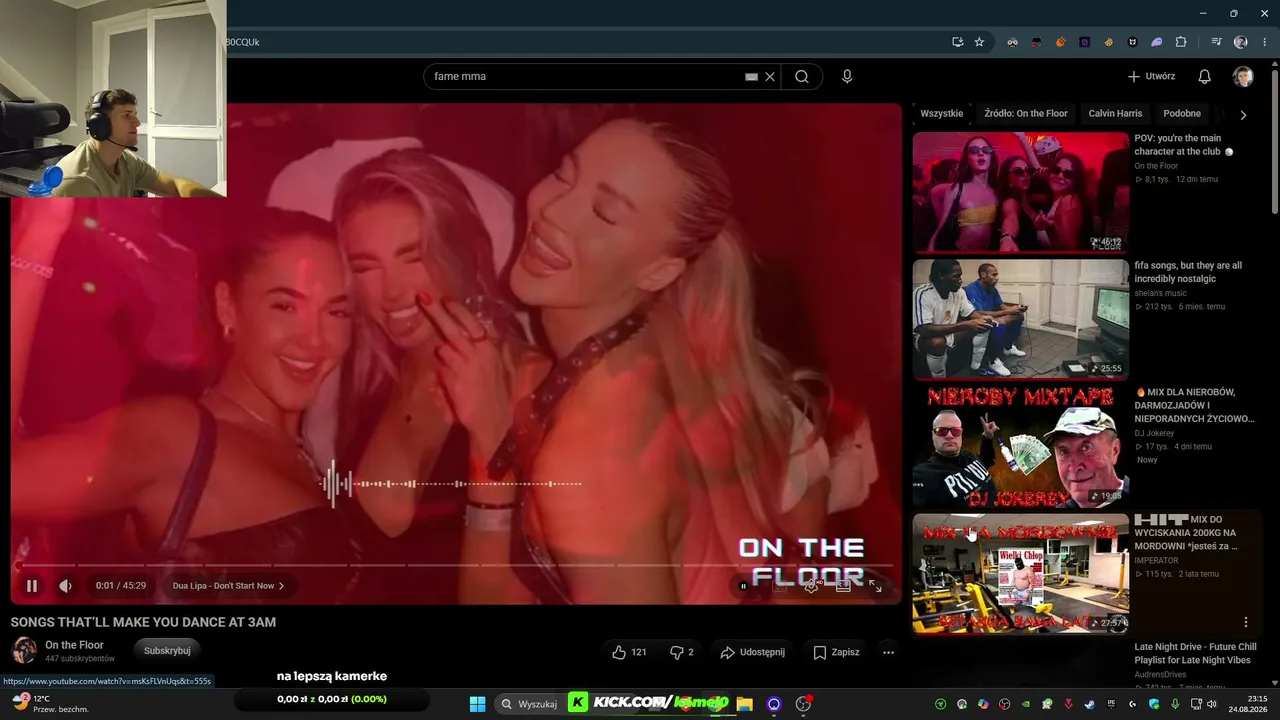Select the Źródło: On the Floor chip
The height and width of the screenshot is (720, 1280).
[x=1026, y=114]
